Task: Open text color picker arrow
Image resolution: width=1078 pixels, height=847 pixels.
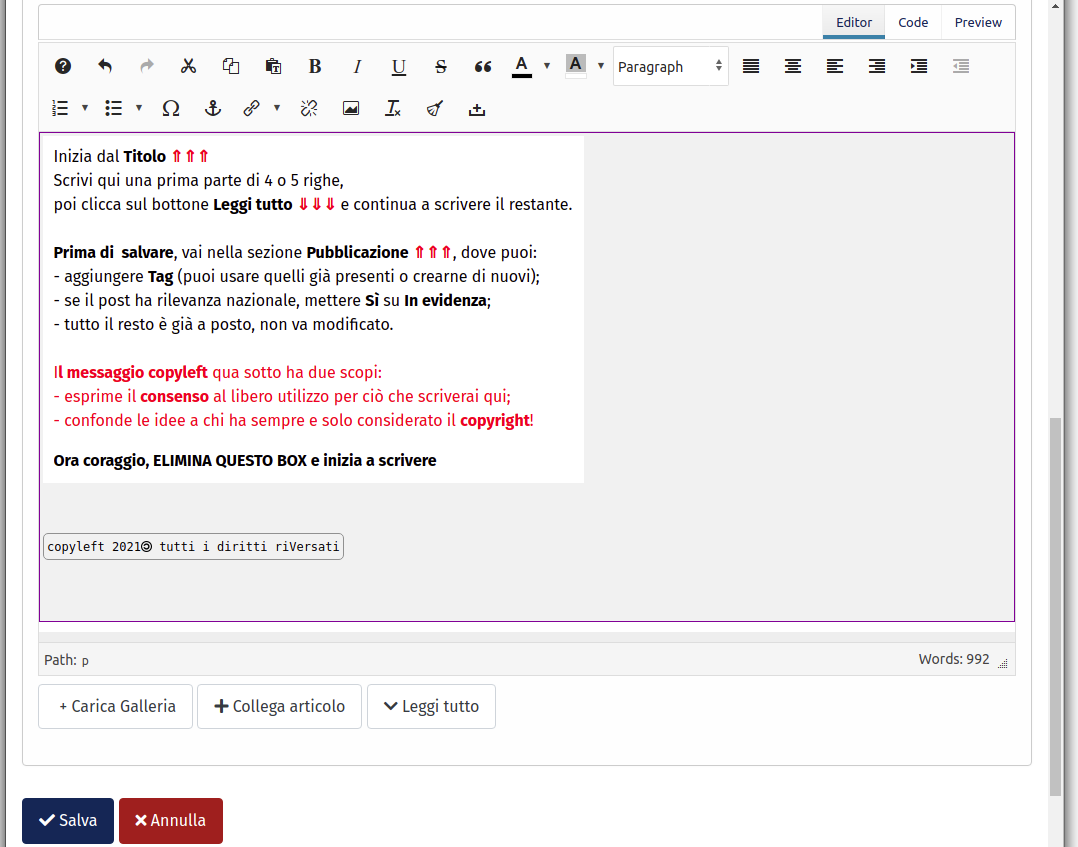Action: click(547, 67)
